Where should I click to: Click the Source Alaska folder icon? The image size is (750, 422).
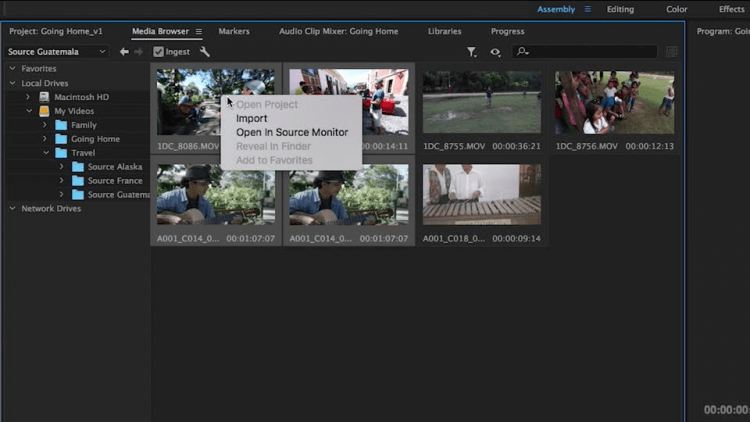pyautogui.click(x=77, y=167)
